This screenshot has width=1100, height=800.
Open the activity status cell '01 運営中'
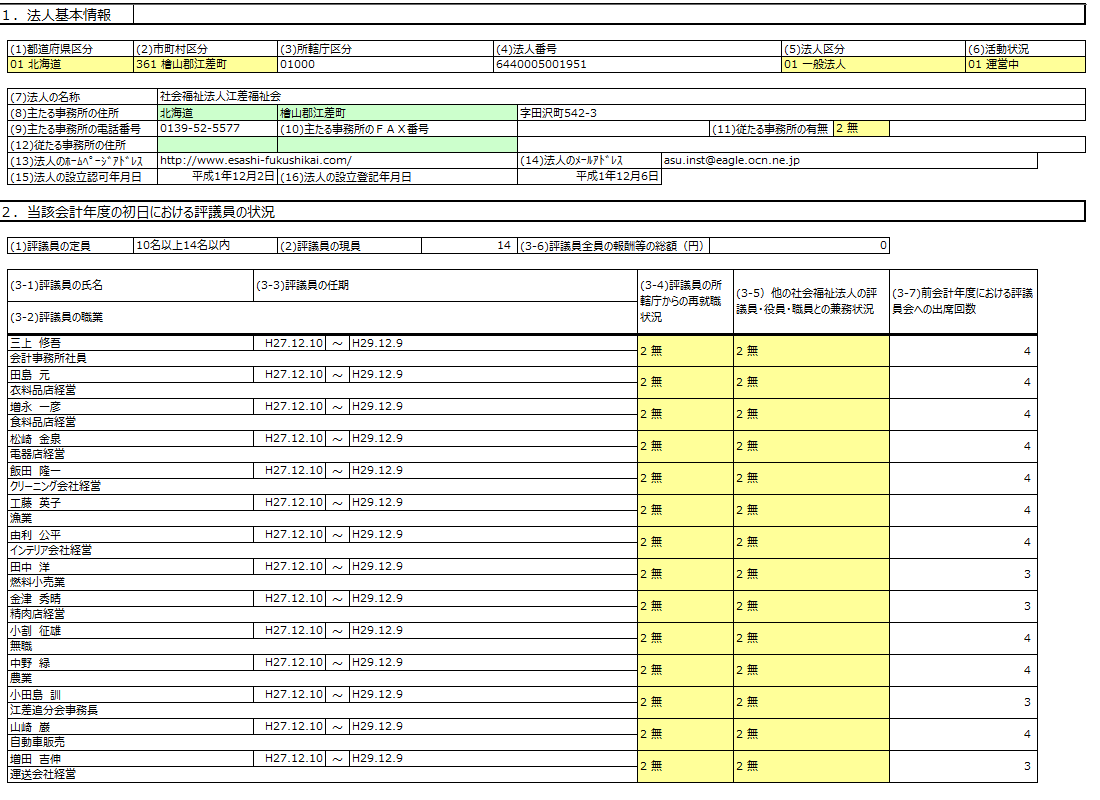1026,65
